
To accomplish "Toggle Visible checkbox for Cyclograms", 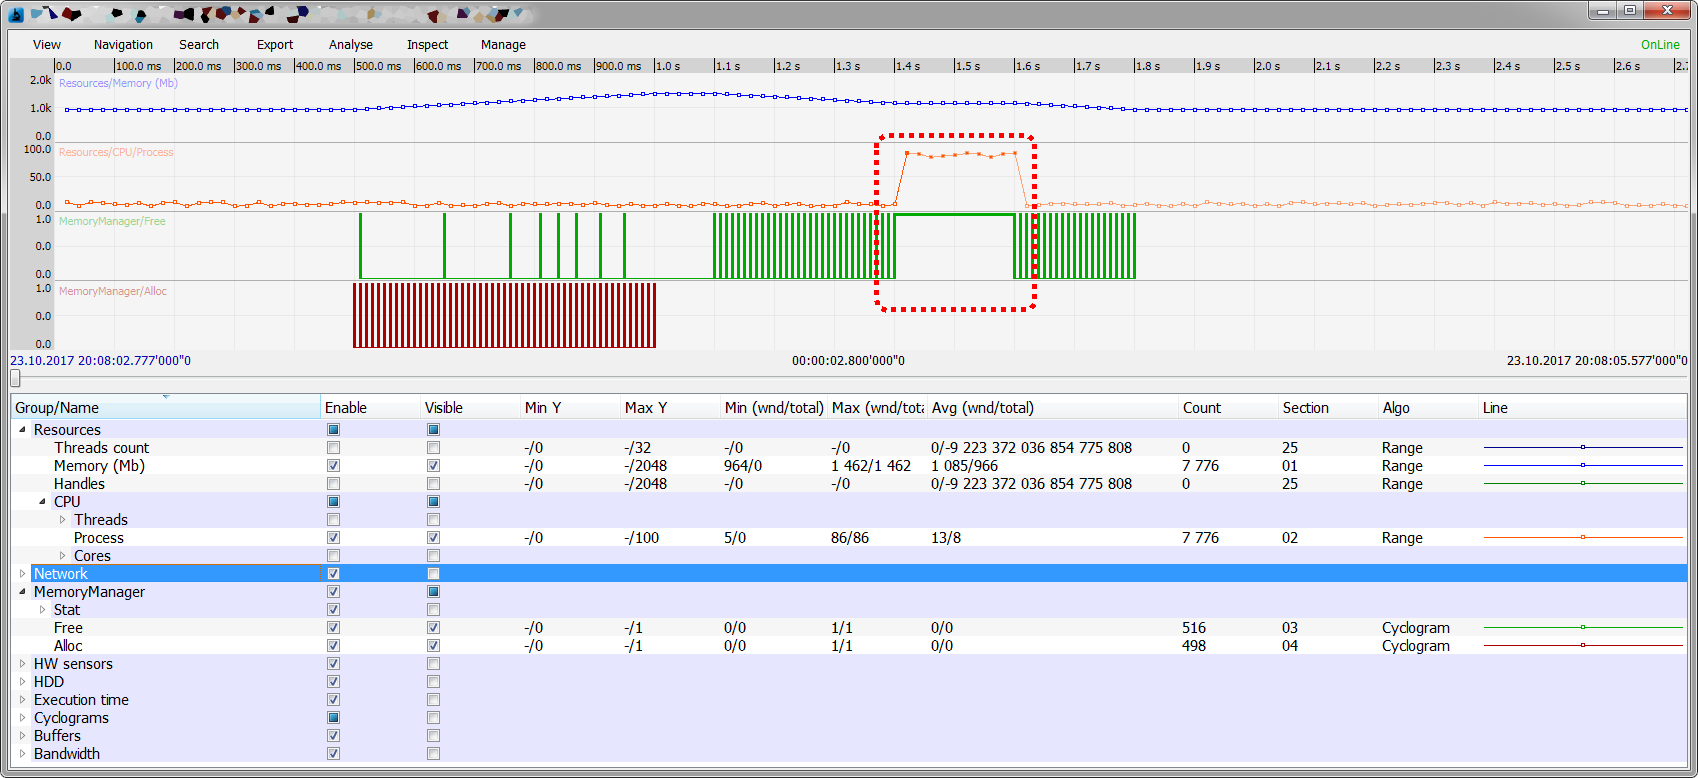I will tap(433, 718).
